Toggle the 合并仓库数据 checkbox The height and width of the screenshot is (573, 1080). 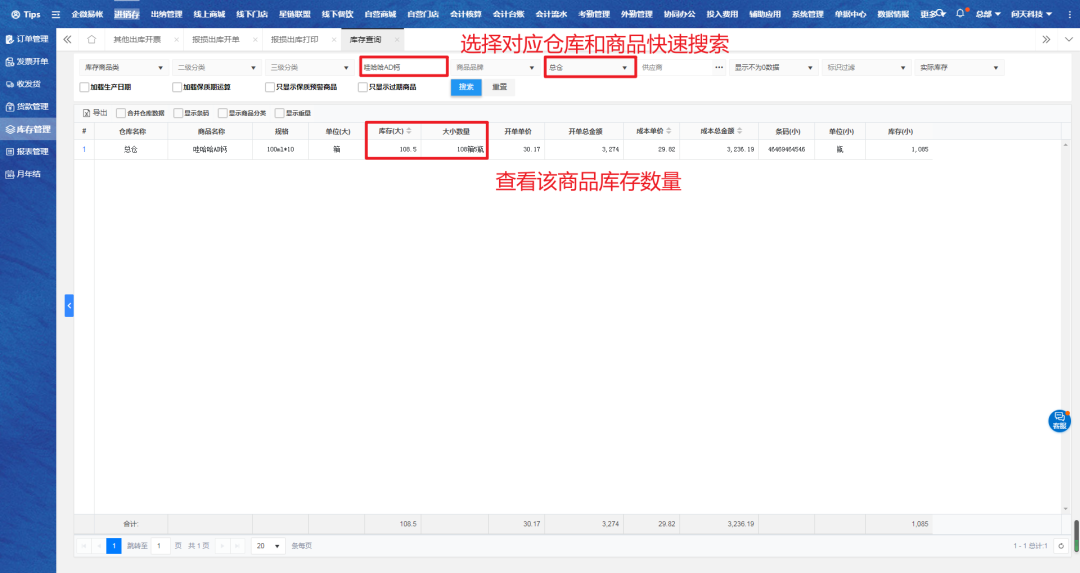(x=121, y=113)
